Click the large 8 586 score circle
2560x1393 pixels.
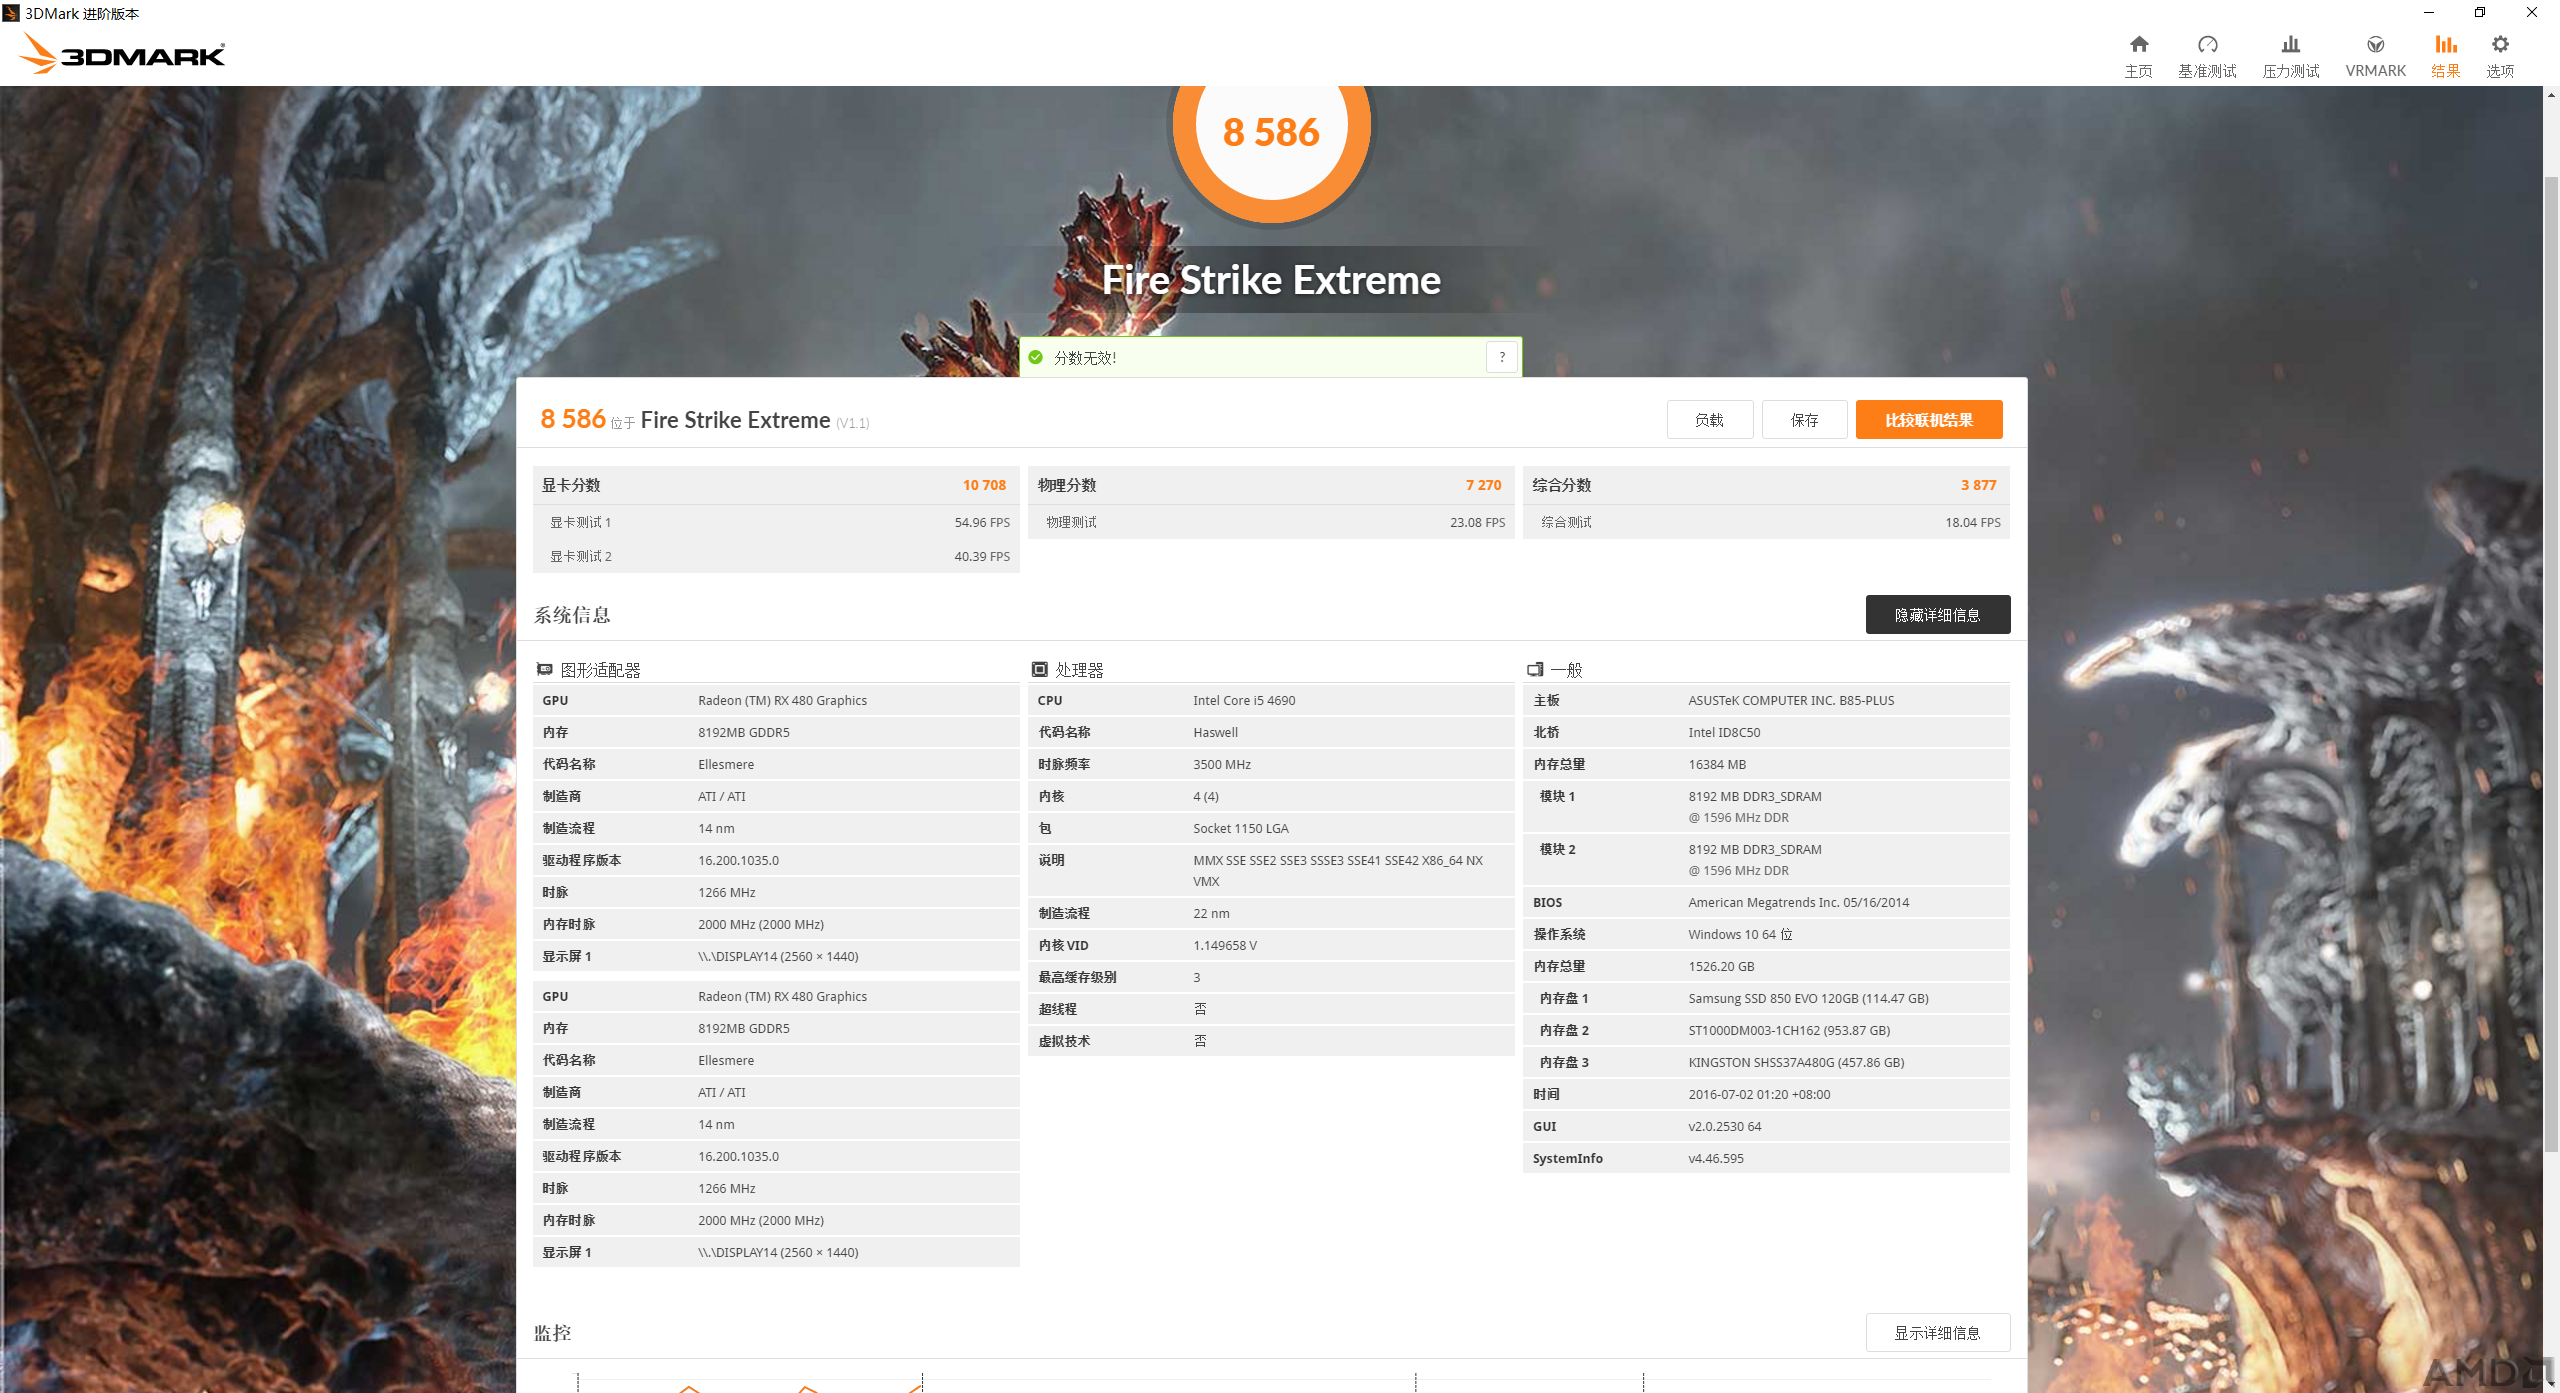1271,130
